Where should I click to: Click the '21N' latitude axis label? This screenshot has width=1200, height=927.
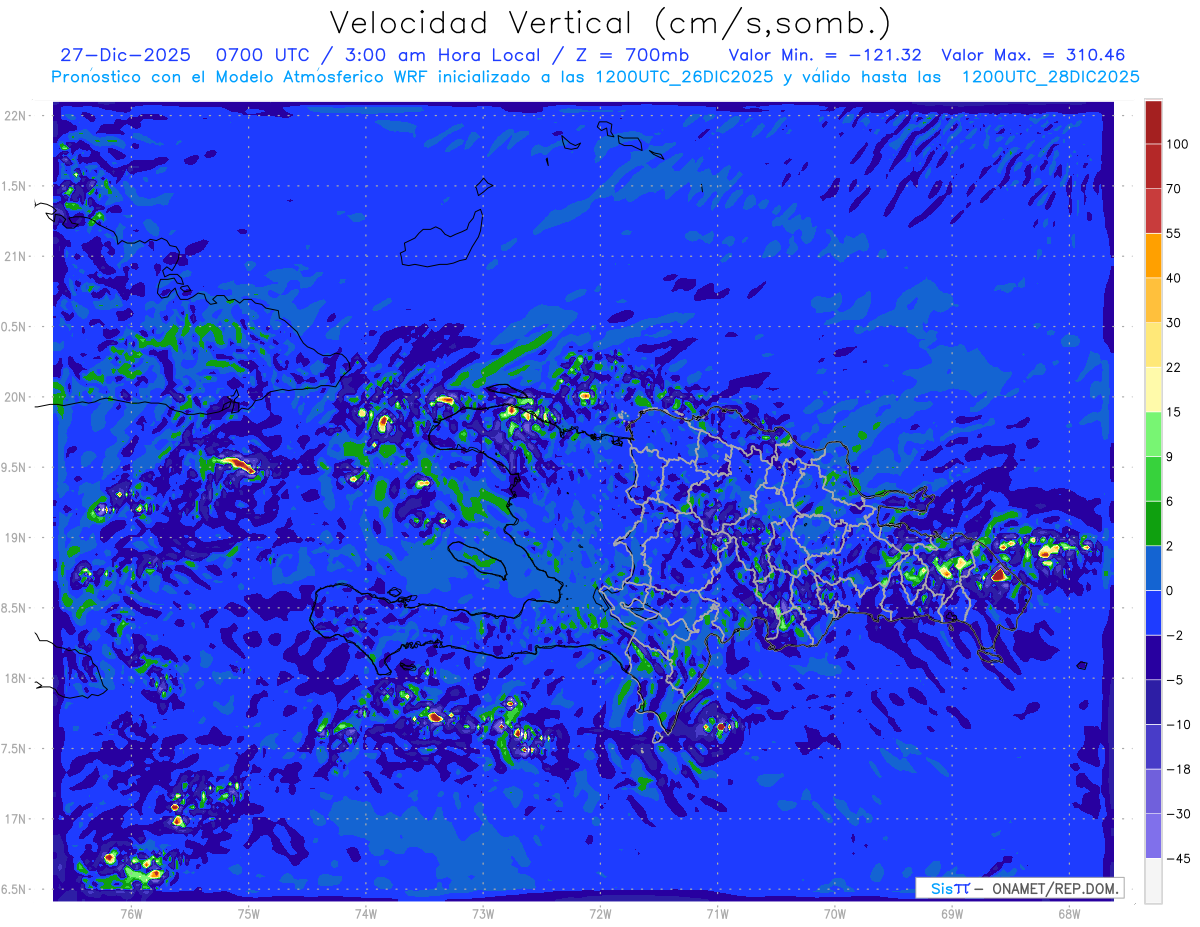15,257
